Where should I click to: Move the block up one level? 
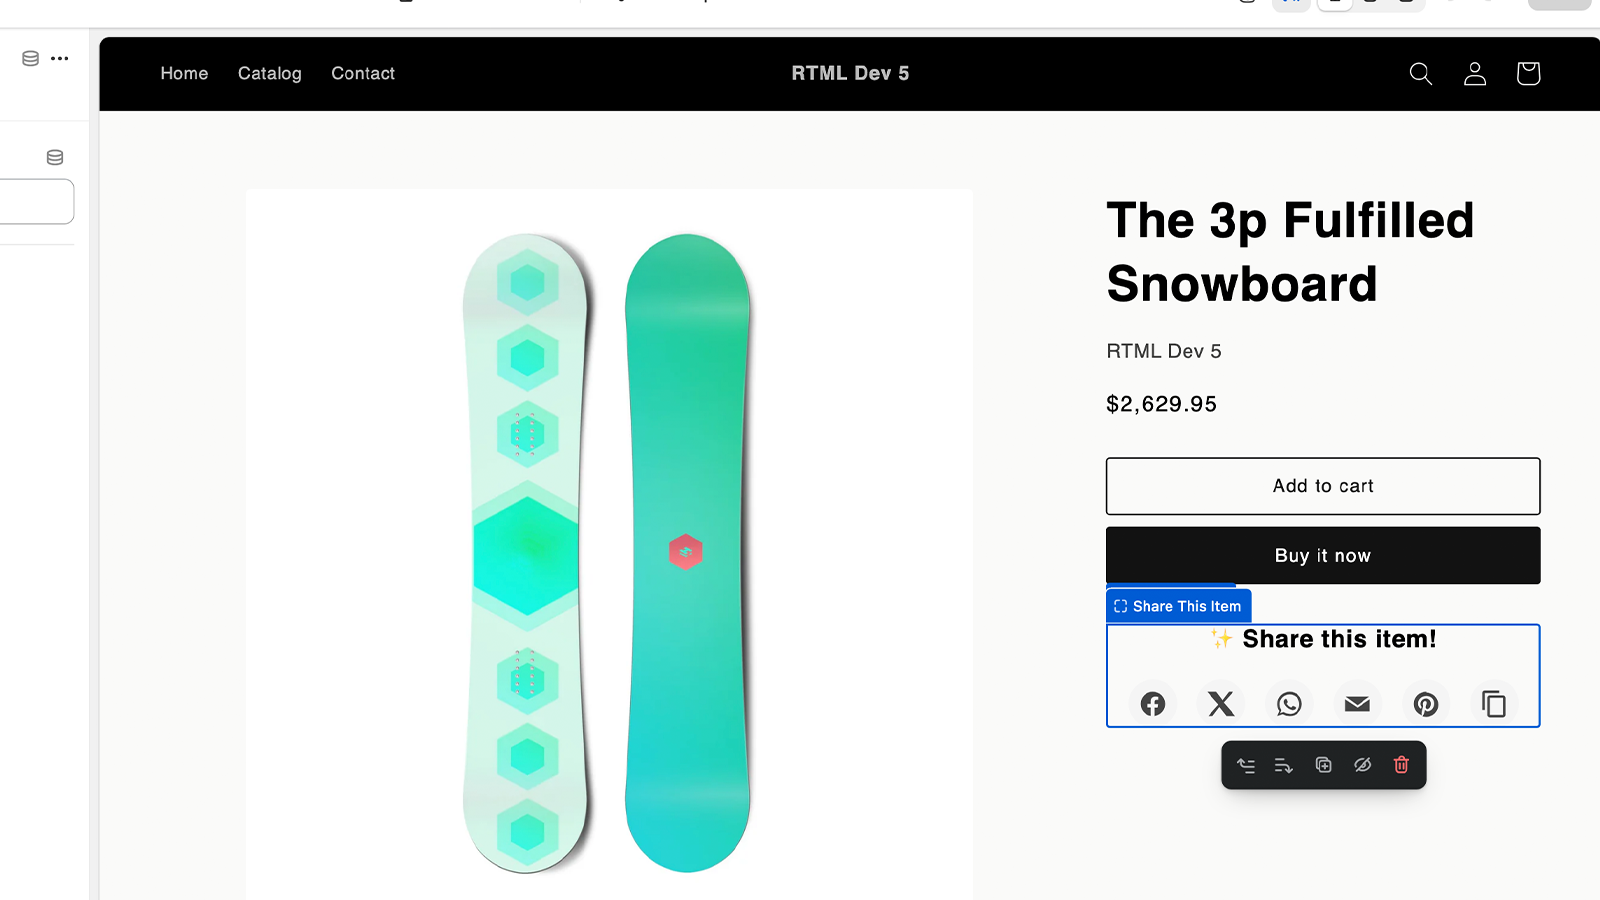(x=1246, y=765)
